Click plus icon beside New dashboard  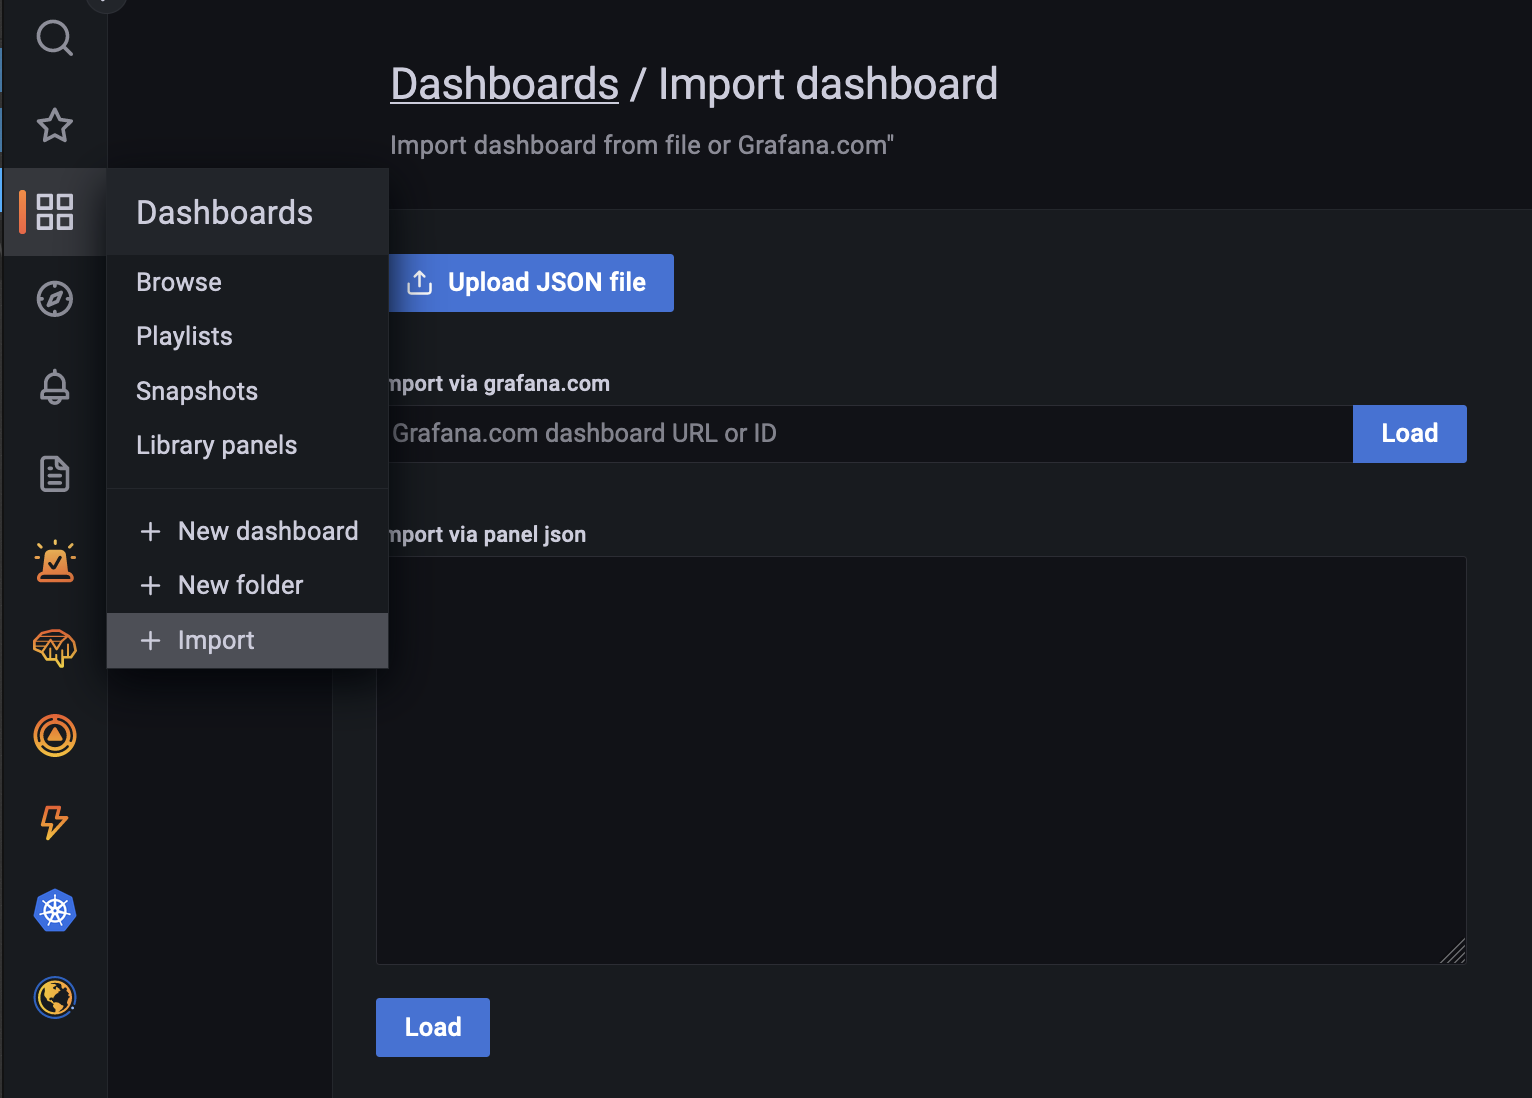(x=150, y=531)
